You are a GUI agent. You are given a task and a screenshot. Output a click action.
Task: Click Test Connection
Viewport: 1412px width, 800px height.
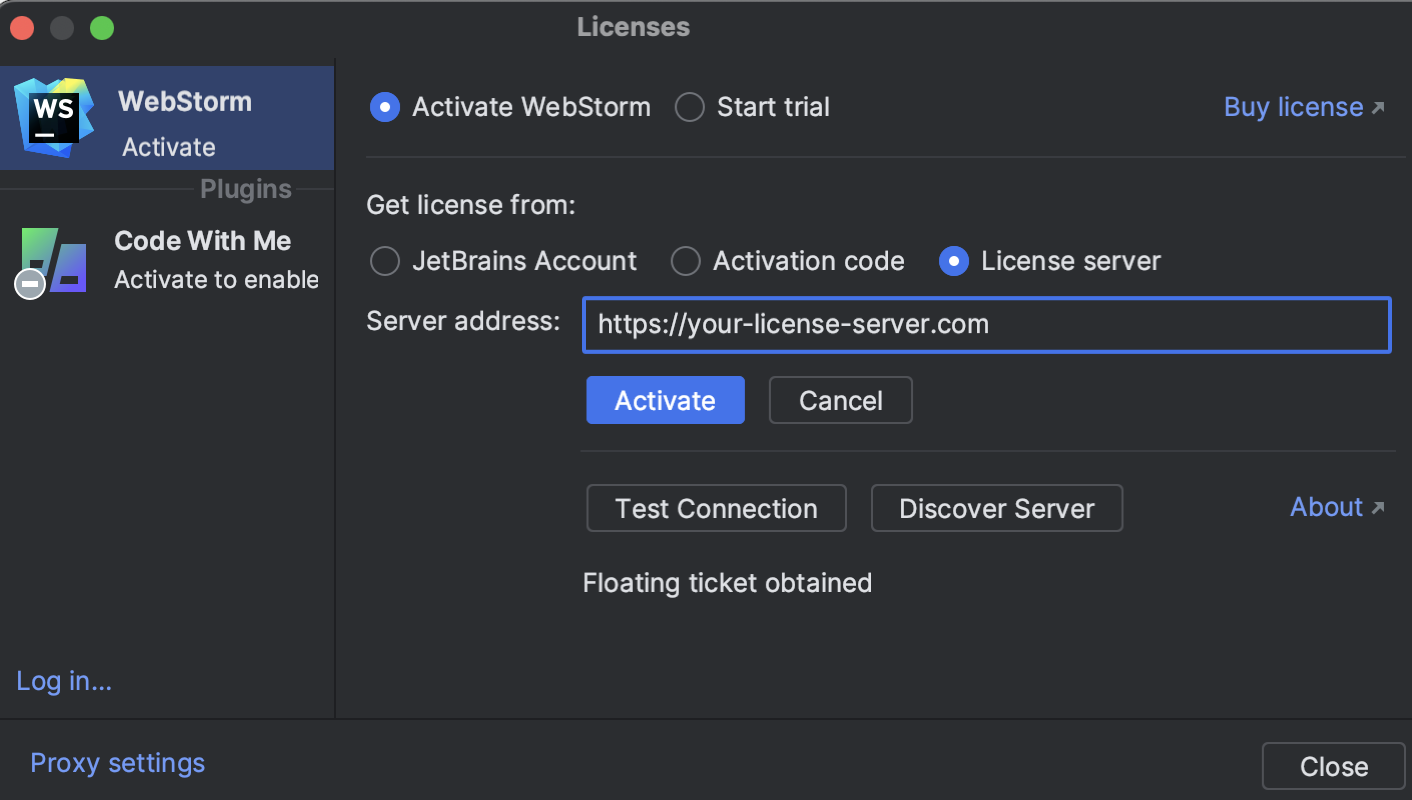(716, 508)
